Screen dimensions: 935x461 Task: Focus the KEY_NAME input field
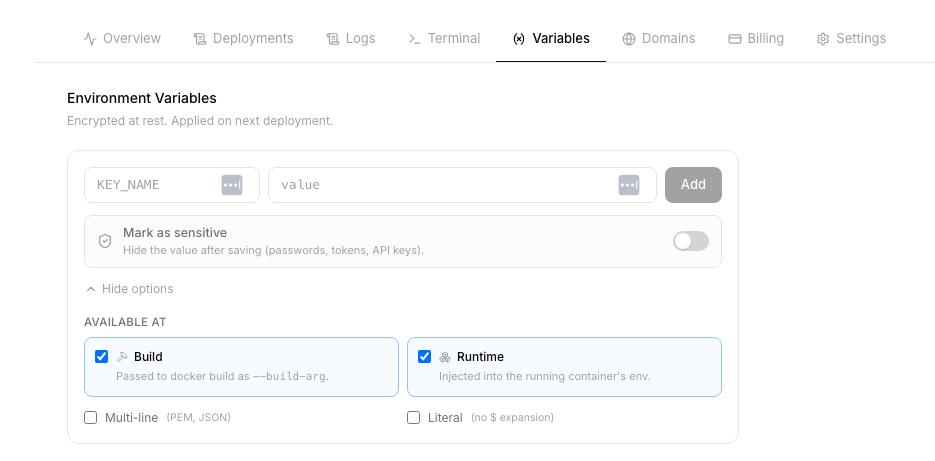172,185
